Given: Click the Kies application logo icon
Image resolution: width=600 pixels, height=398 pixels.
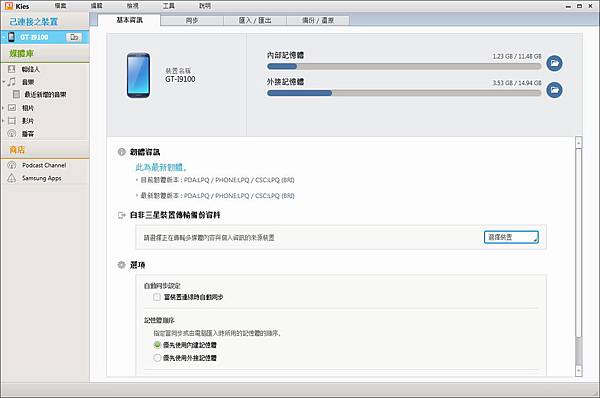Looking at the screenshot, I should [8, 6].
